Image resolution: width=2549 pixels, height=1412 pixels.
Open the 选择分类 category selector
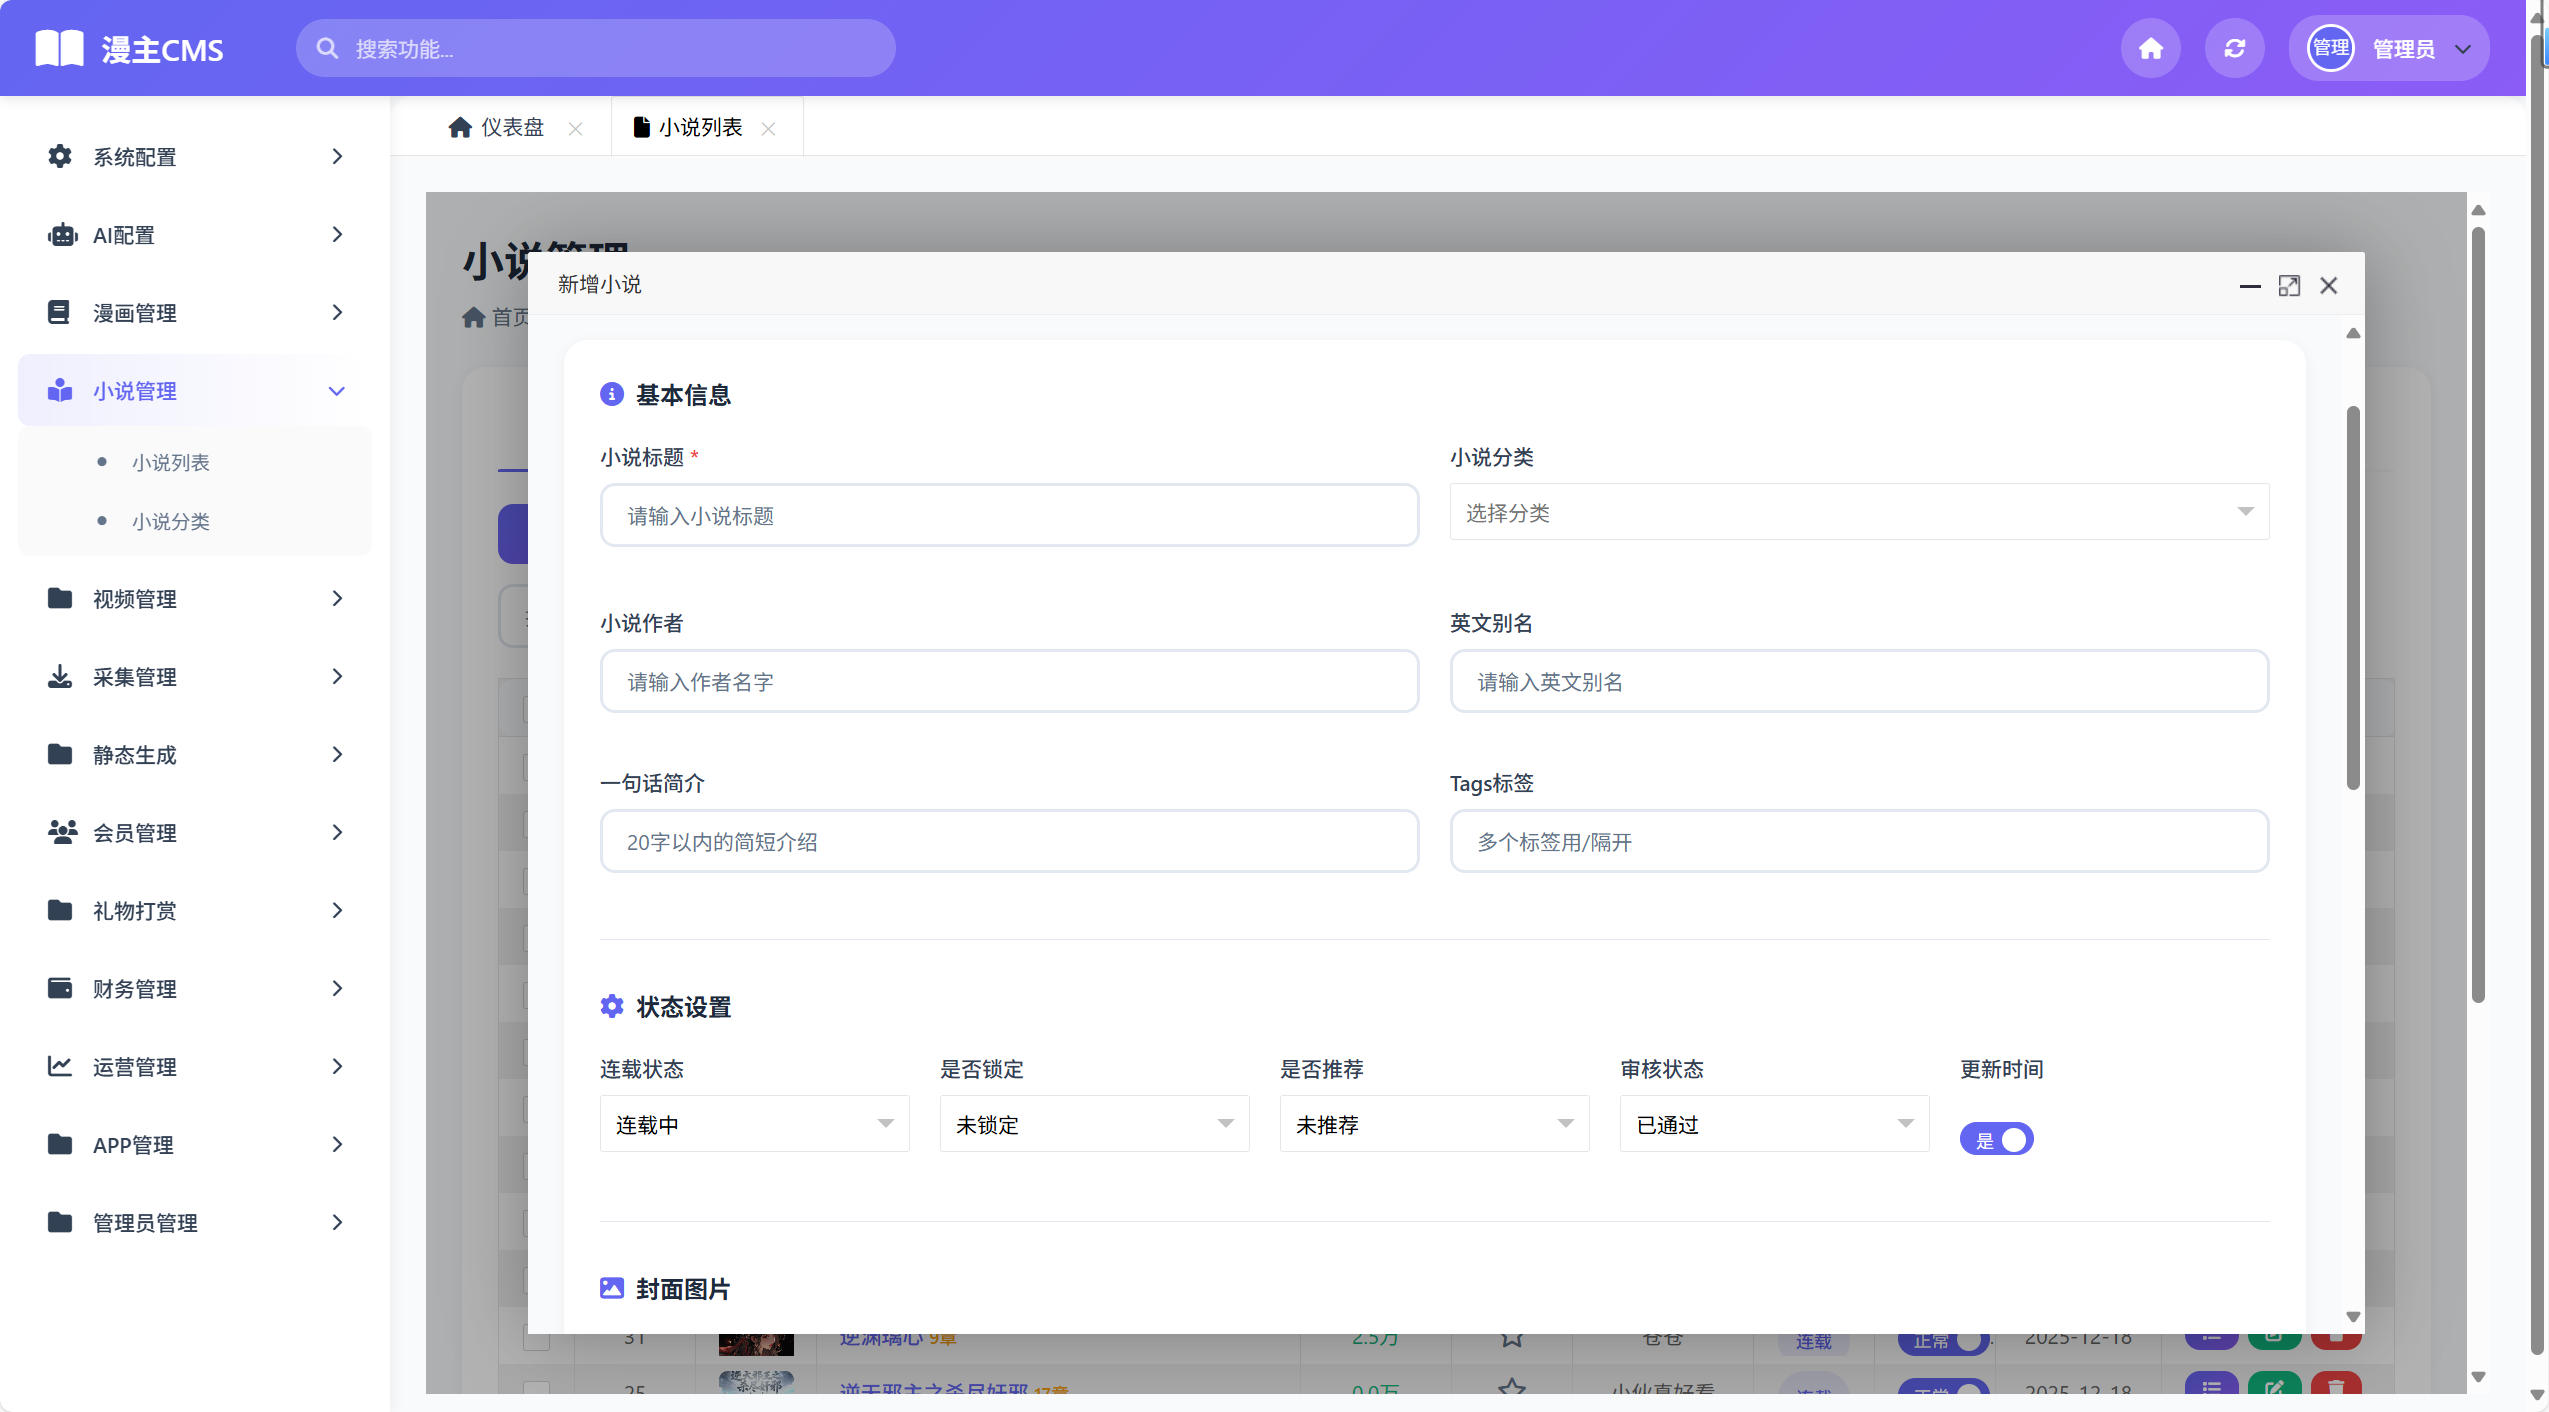(1857, 512)
